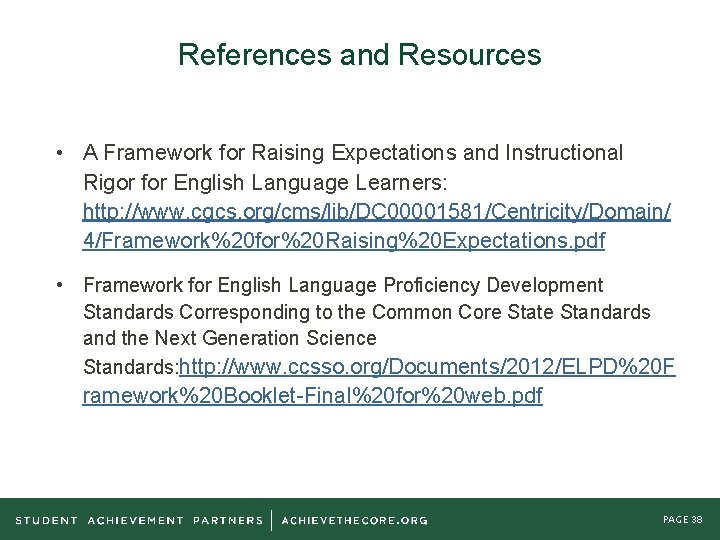Select the References and Resources title

tap(360, 54)
